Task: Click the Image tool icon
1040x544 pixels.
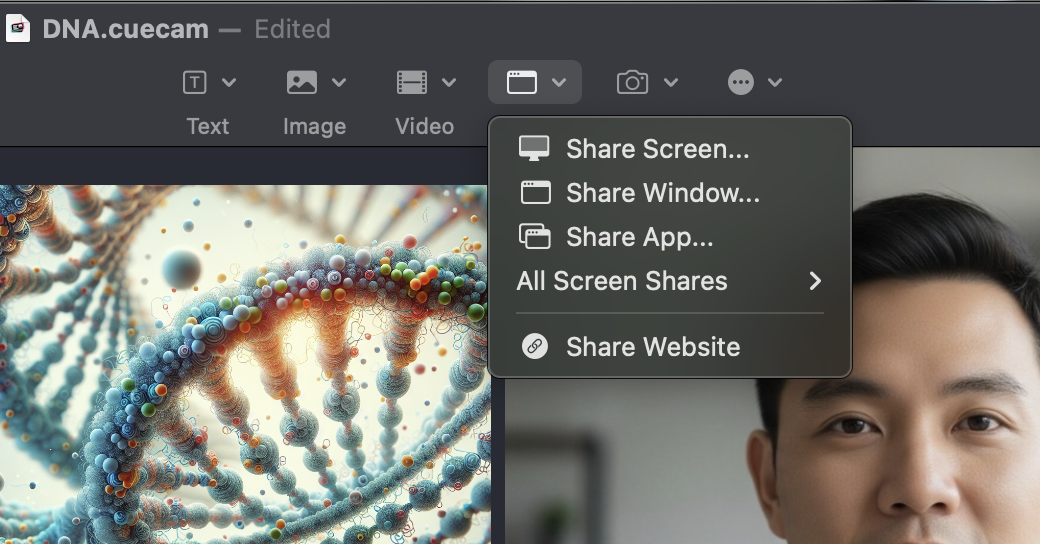Action: point(302,82)
